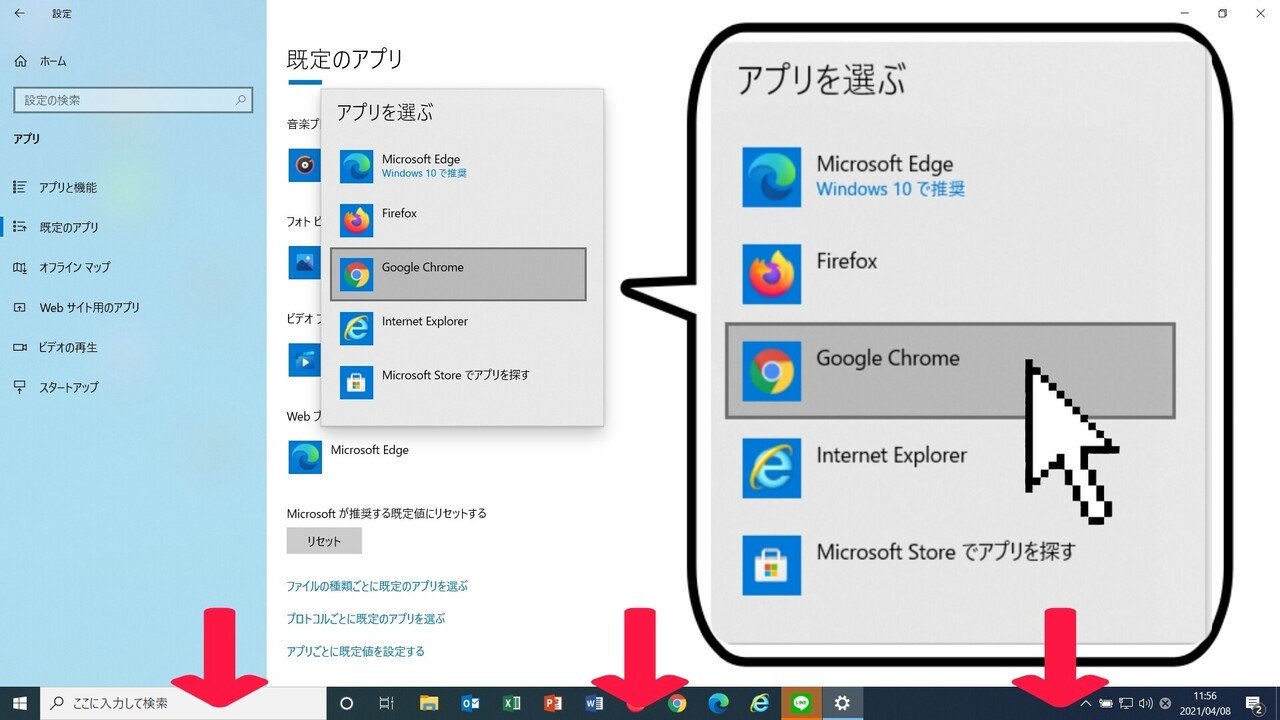Choose Firefox in the popup, not the enlarged callout
Screen dimensions: 1280x720
458,220
